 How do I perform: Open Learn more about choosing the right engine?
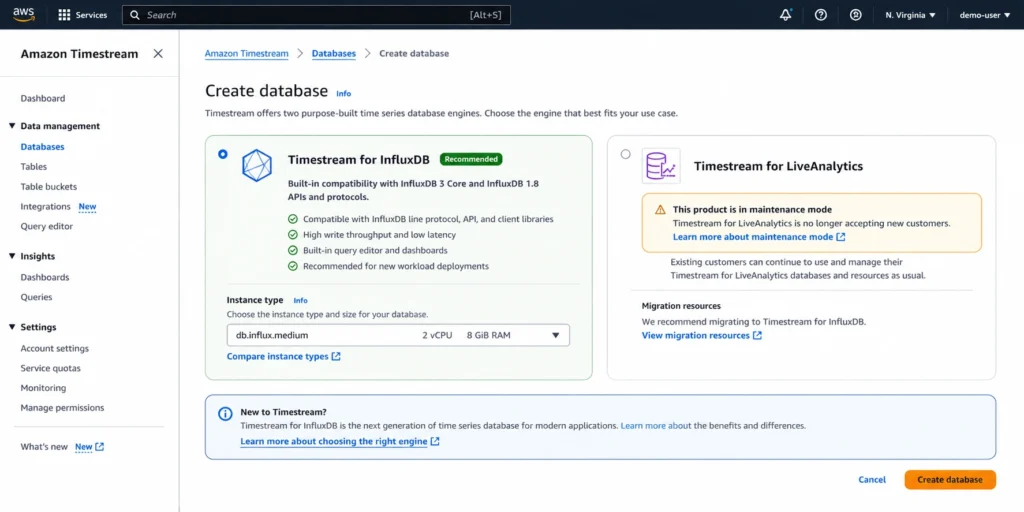(x=334, y=441)
